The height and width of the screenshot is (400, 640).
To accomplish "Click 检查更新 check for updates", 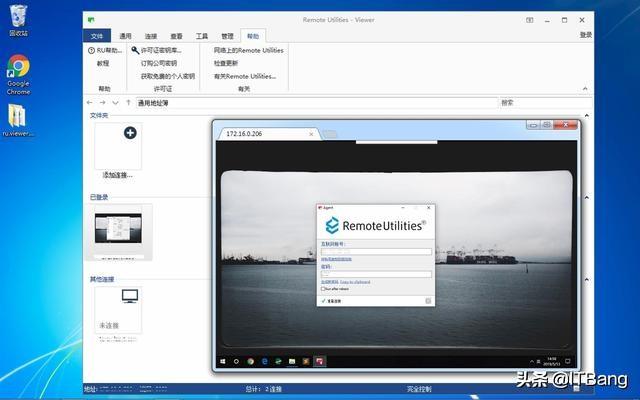I will 226,63.
